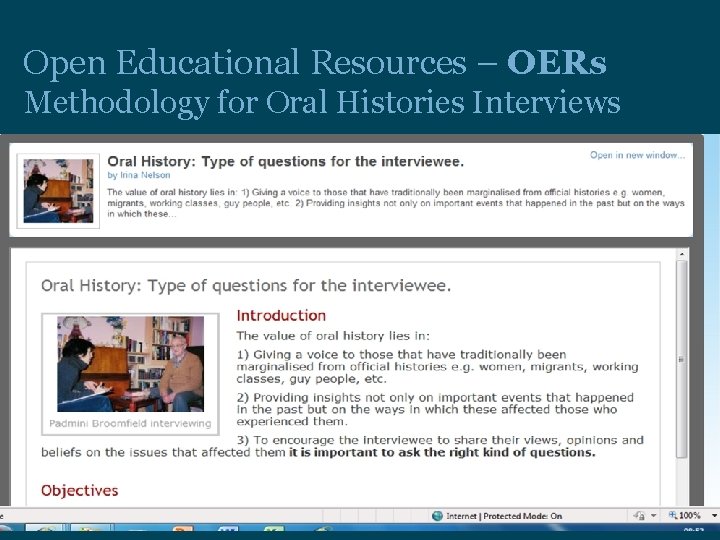Open the 'Open in new window...' link
This screenshot has height=540, width=720.
point(637,155)
